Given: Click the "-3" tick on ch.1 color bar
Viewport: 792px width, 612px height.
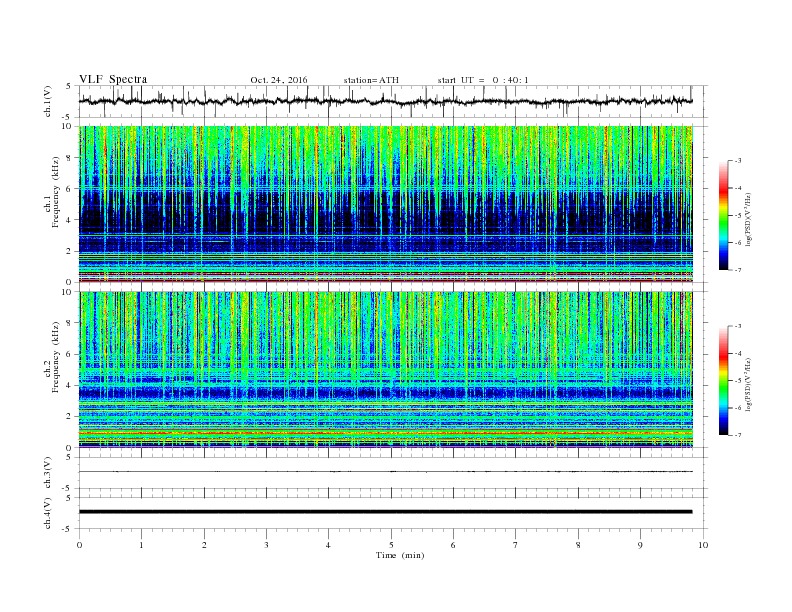Looking at the screenshot, I should coord(737,161).
